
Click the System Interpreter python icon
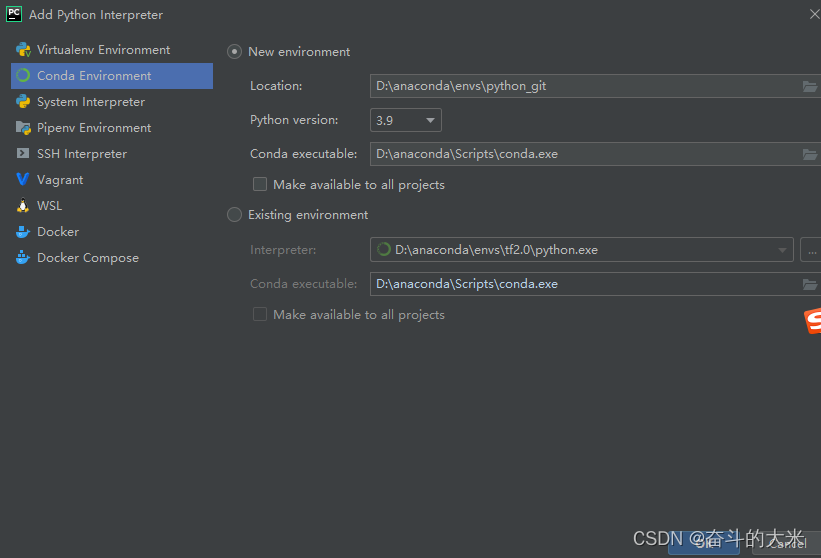point(23,102)
